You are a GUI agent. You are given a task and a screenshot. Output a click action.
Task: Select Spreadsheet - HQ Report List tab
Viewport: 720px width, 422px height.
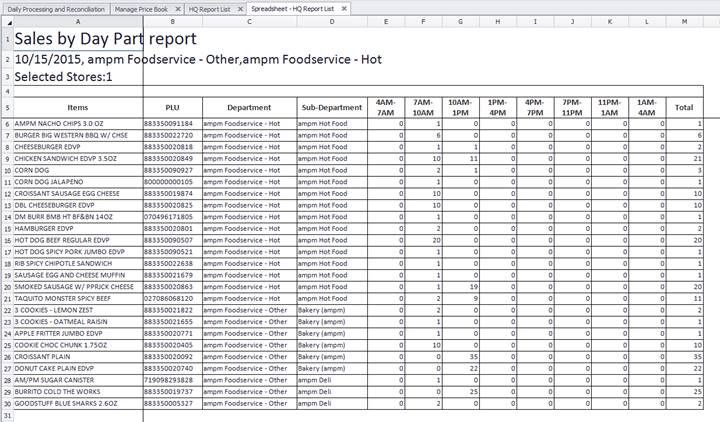(x=292, y=9)
